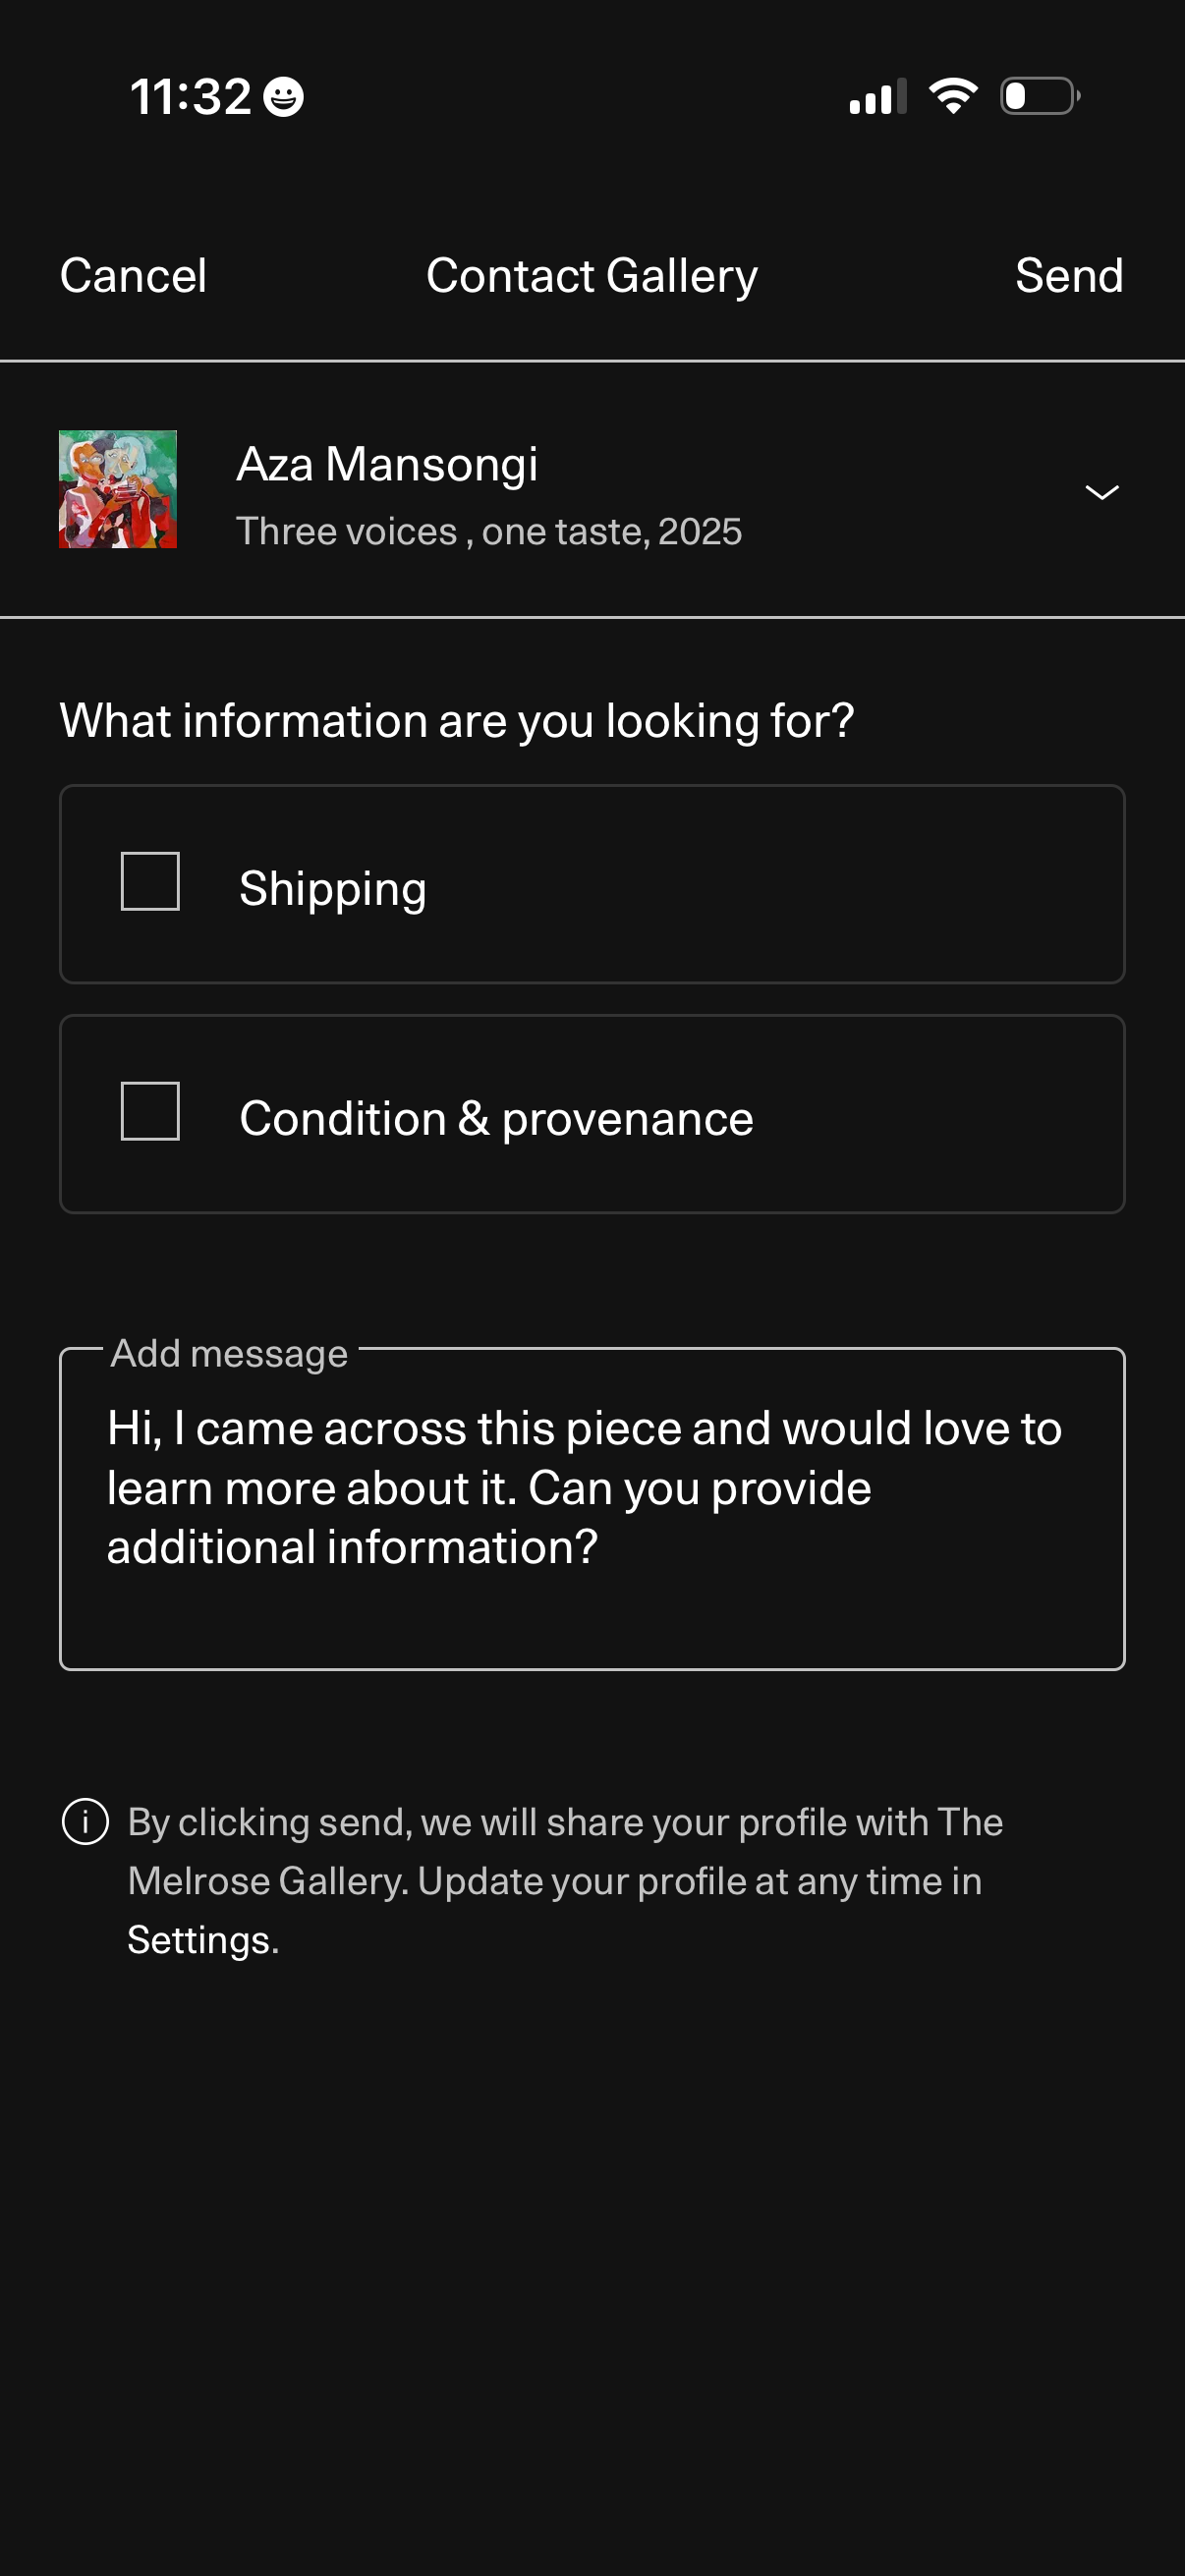This screenshot has width=1185, height=2576.
Task: Tap the artwork title Three voices, one taste
Action: 488,532
